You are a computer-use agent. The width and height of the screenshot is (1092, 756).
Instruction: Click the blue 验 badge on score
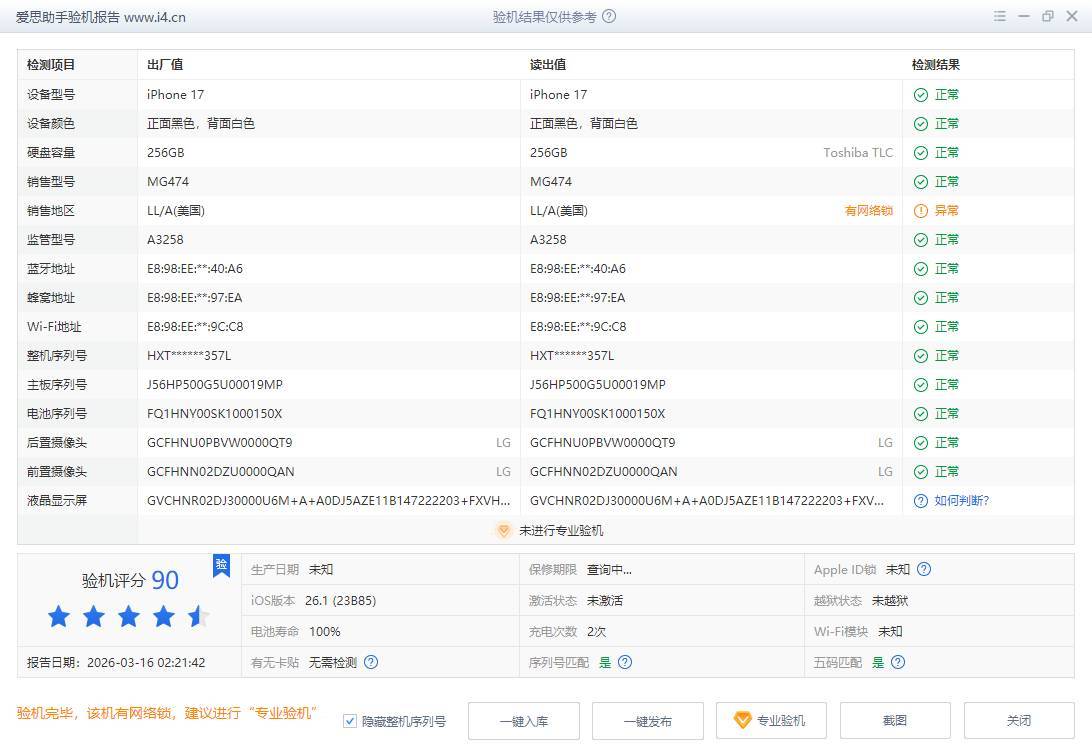(221, 565)
